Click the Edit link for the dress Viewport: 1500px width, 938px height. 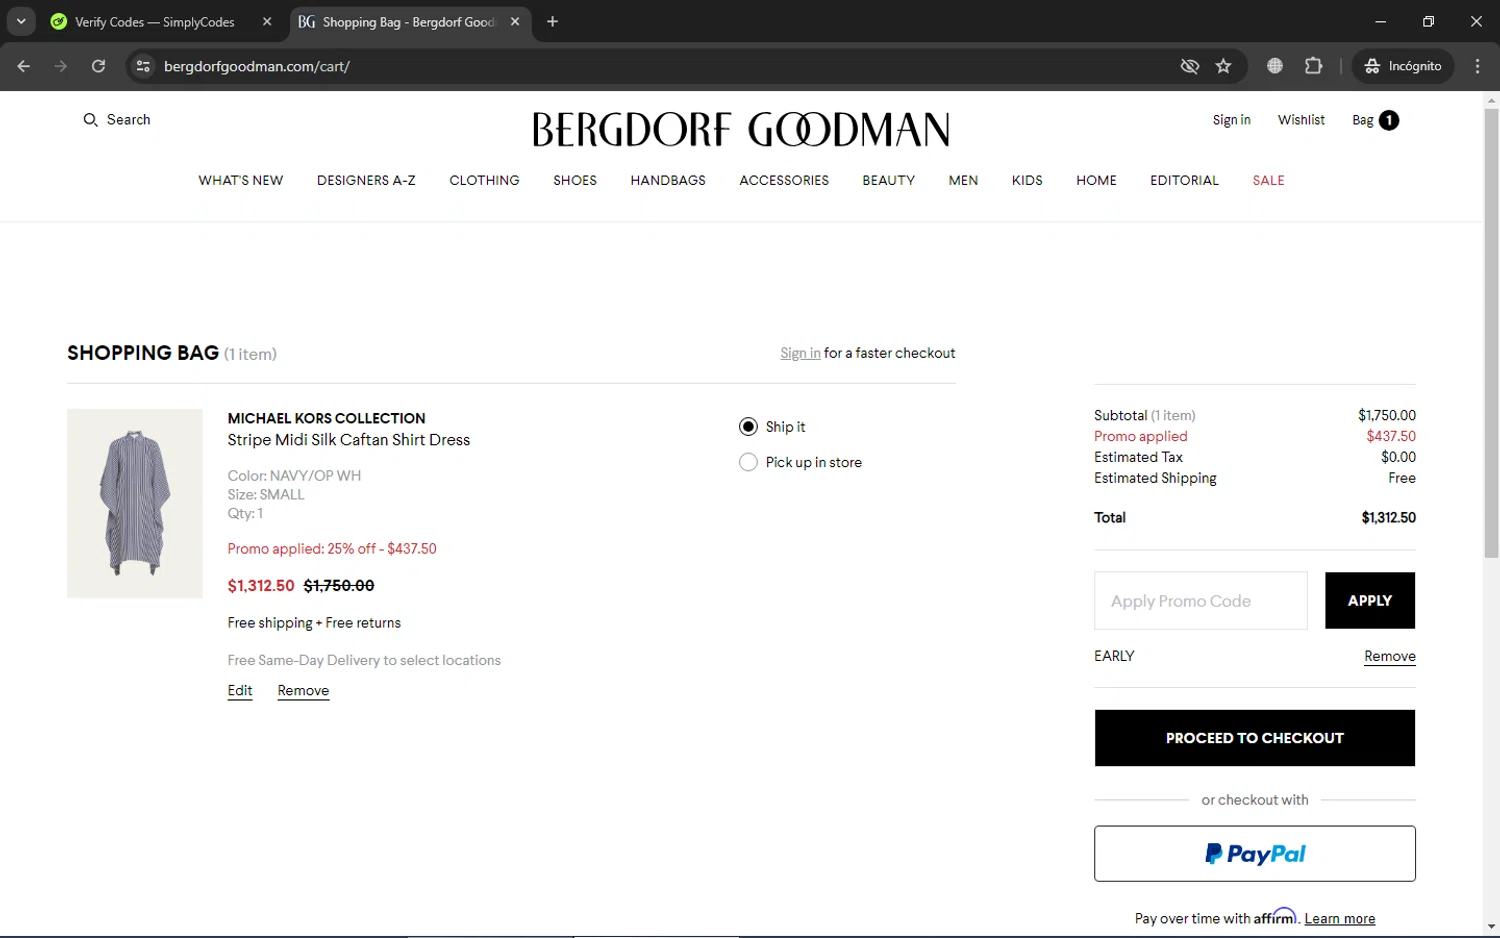pos(240,691)
